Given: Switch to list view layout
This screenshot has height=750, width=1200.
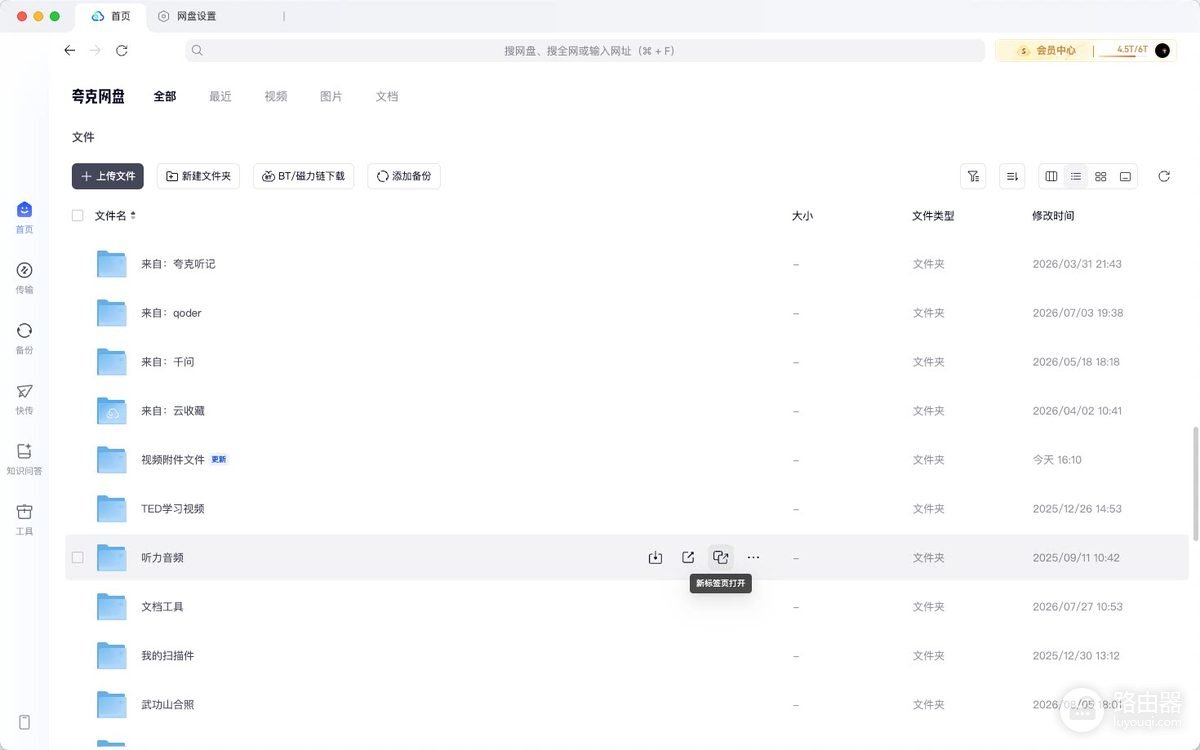Looking at the screenshot, I should [x=1076, y=176].
